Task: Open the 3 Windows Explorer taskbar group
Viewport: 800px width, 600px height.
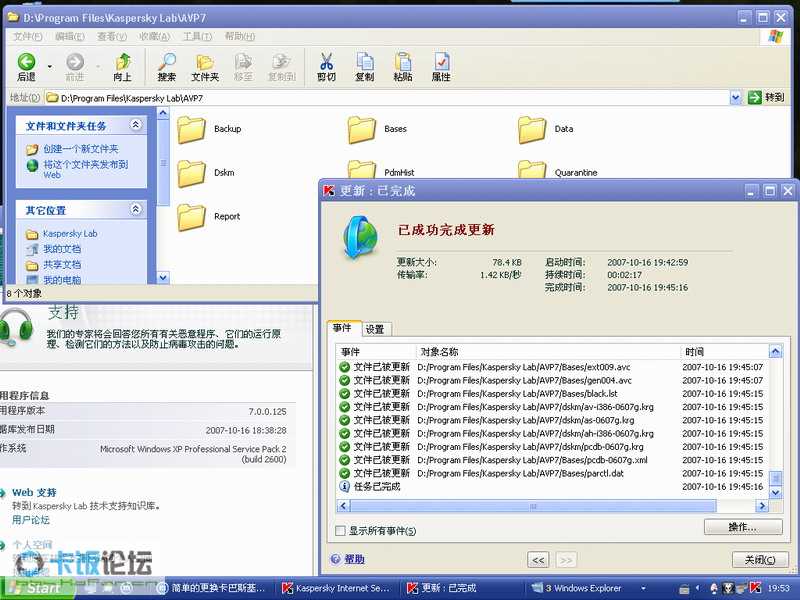Action: pos(587,588)
